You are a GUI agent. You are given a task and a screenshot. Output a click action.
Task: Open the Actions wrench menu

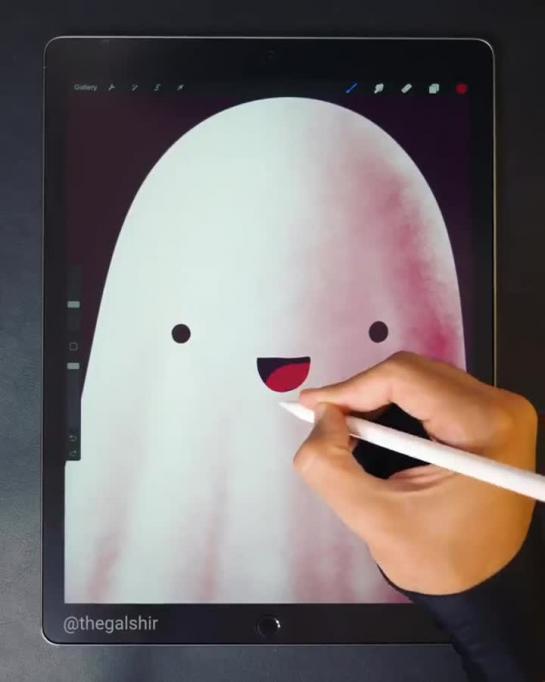pyautogui.click(x=112, y=88)
